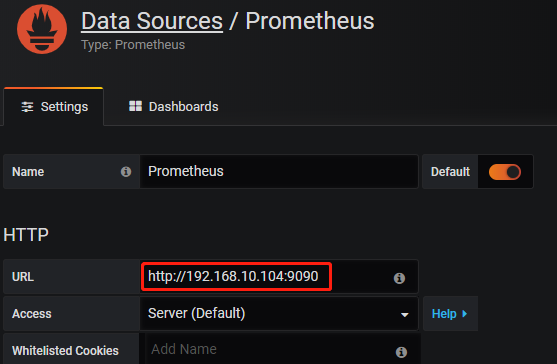Switch to the Dashboards tab

coord(174,107)
